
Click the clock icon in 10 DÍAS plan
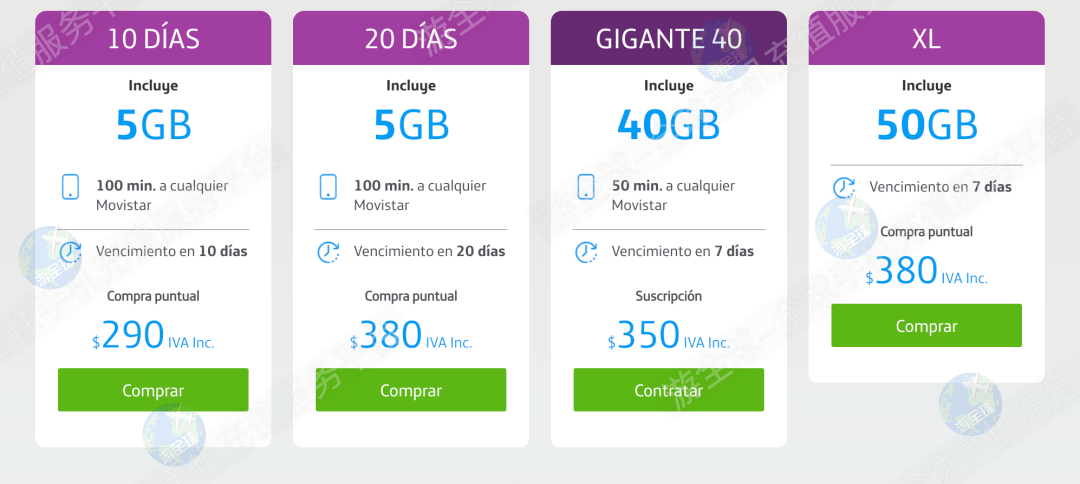70,252
